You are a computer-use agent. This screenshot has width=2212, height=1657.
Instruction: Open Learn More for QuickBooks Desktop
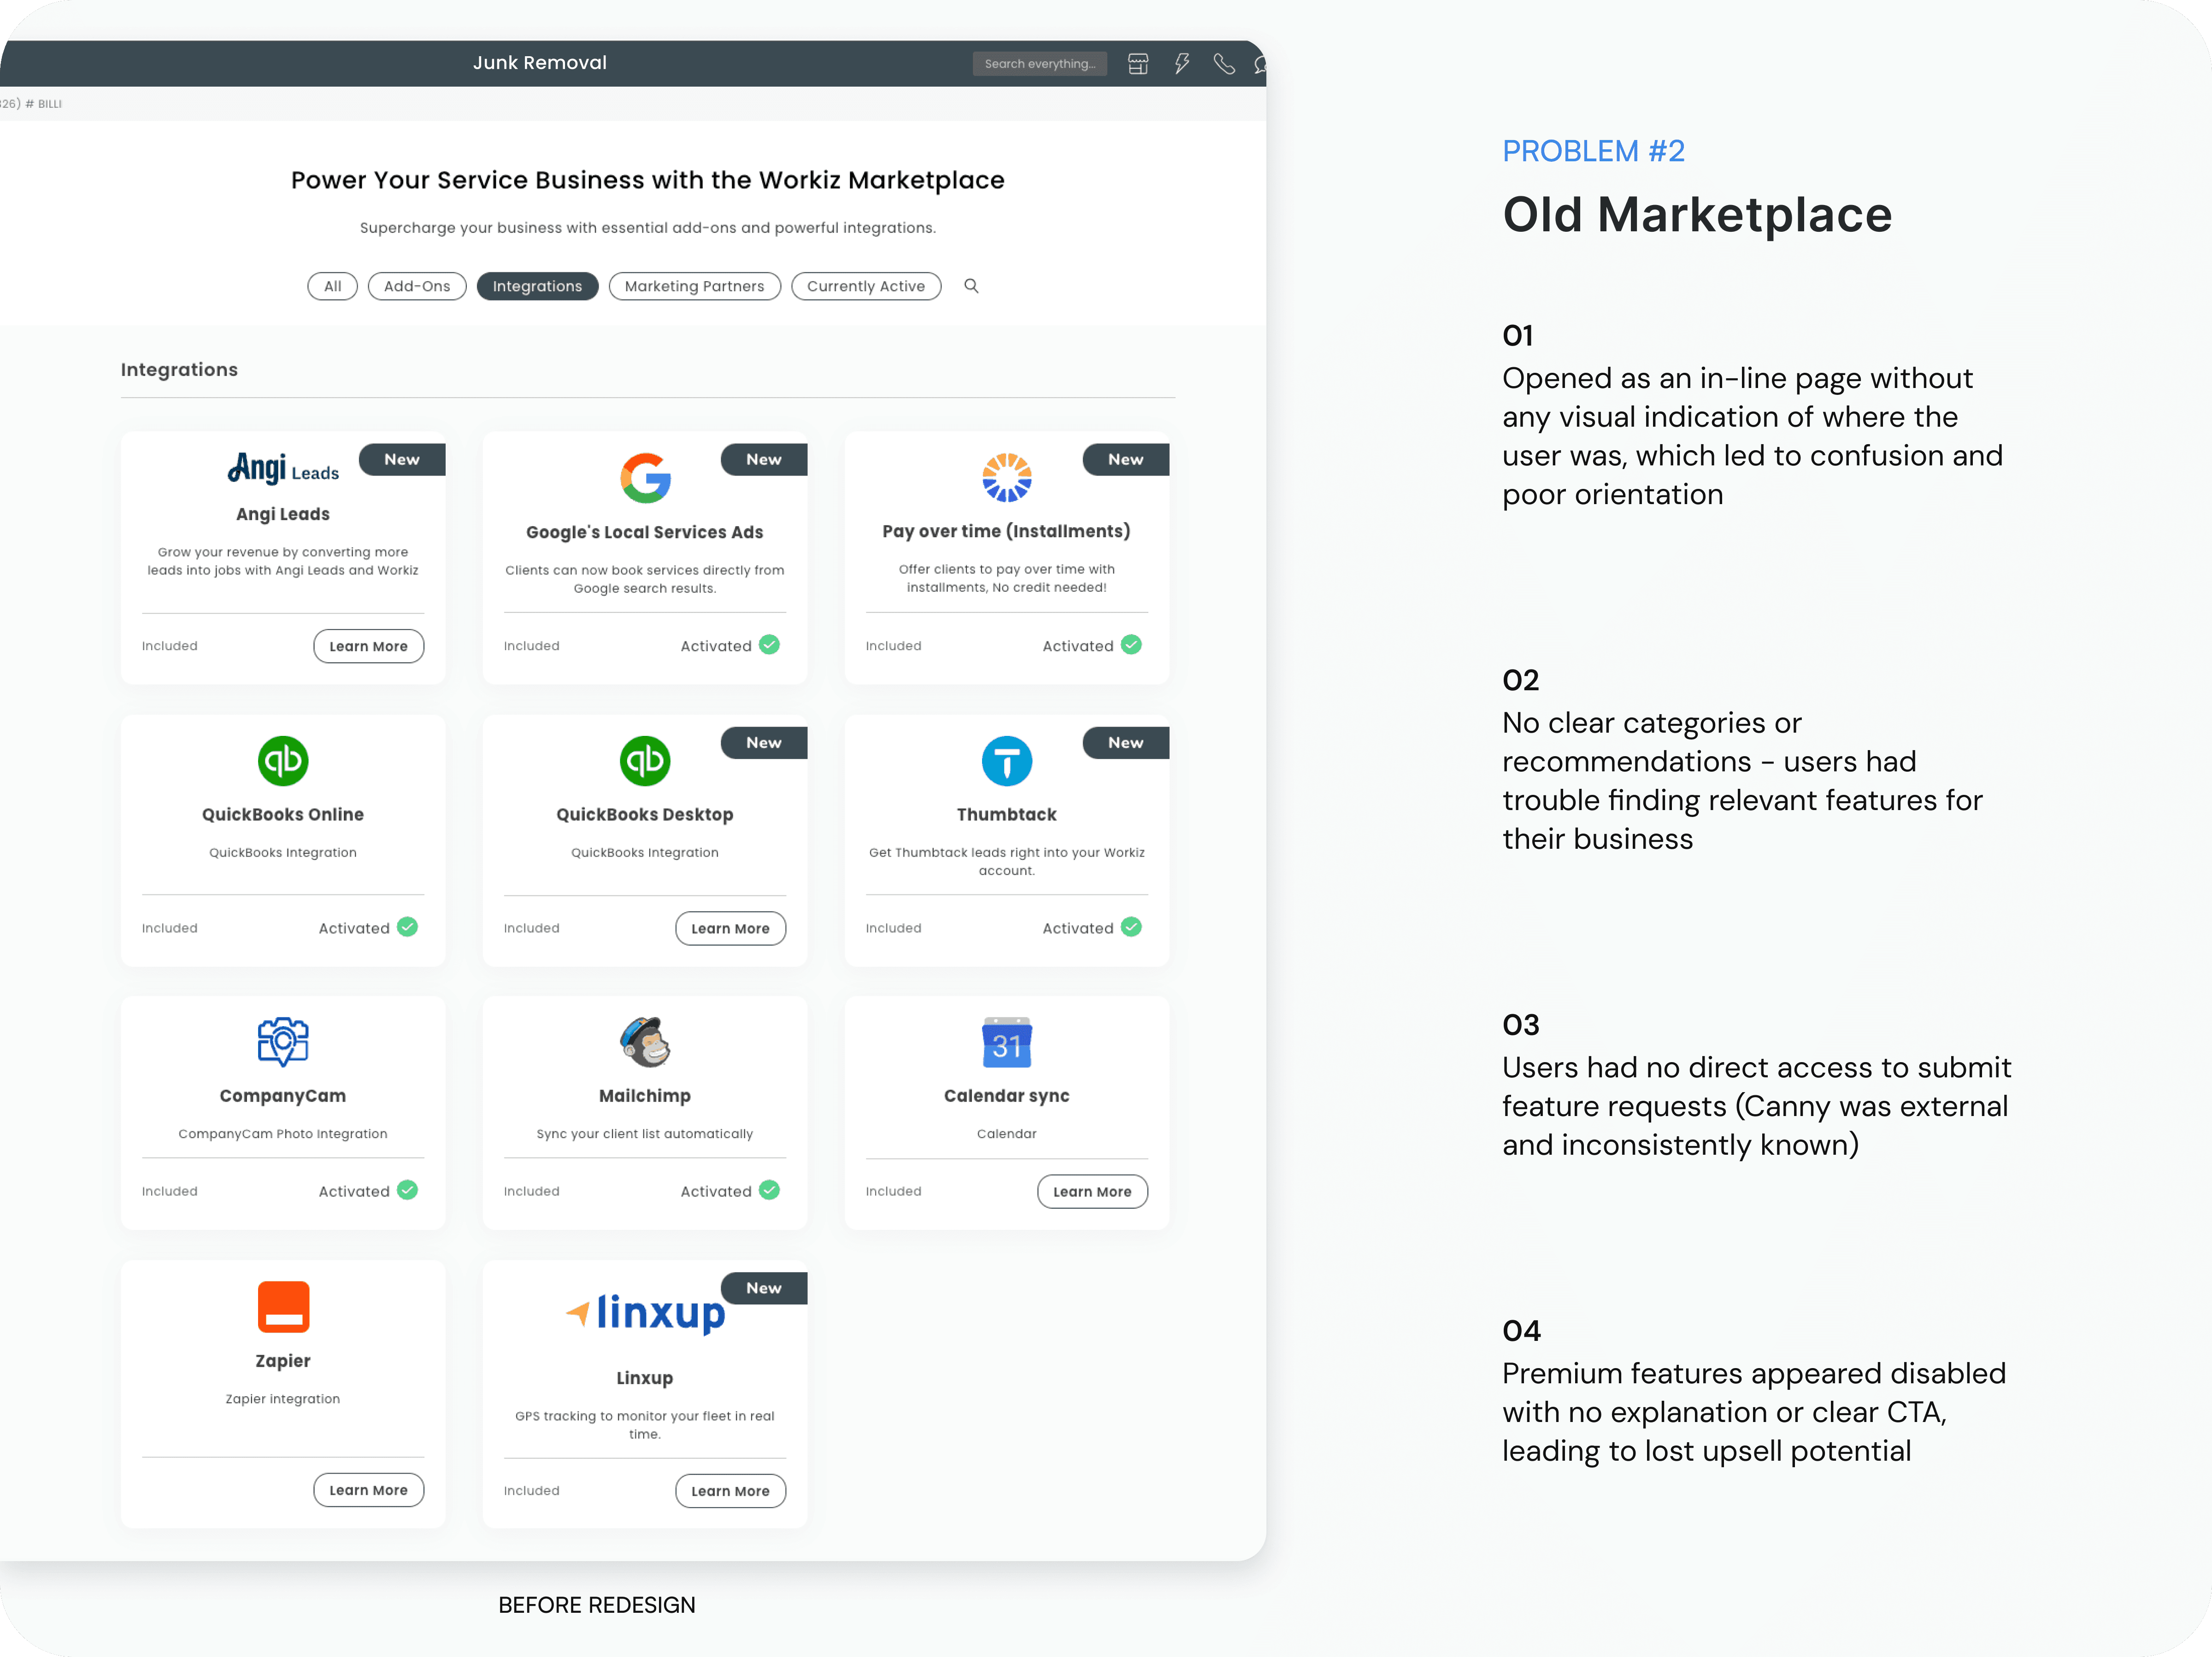(x=730, y=928)
